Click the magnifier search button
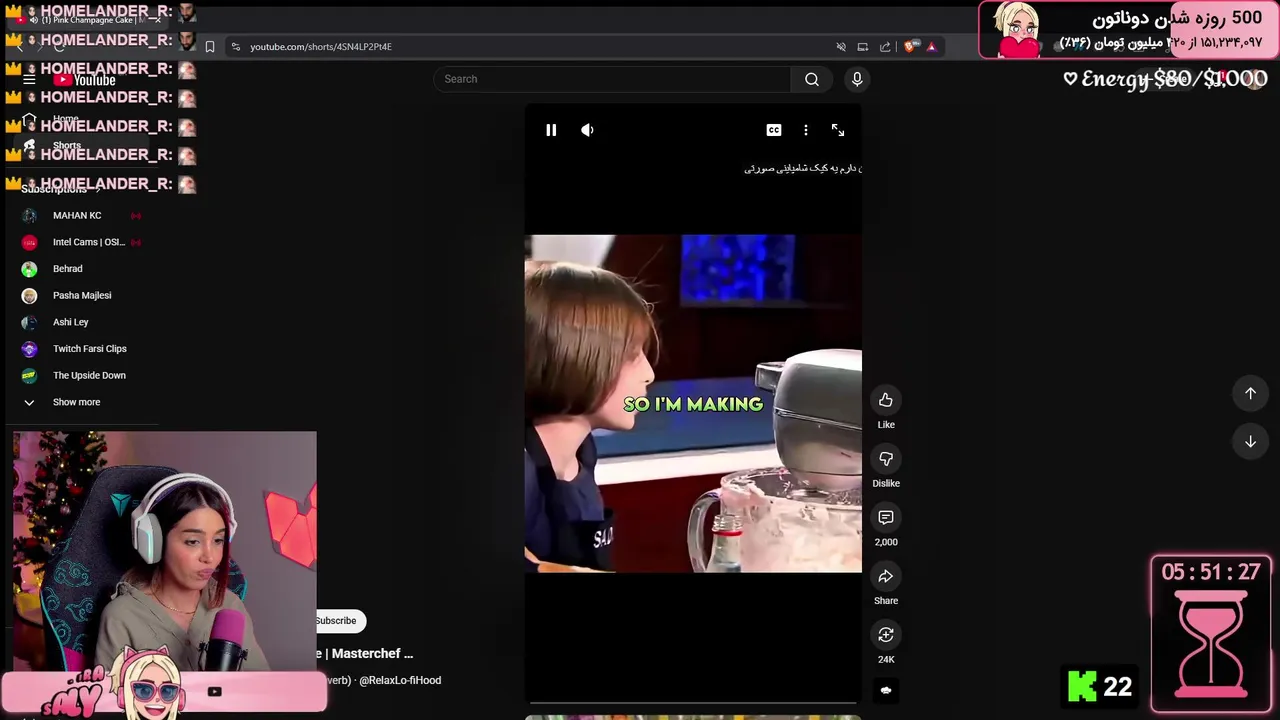Image resolution: width=1280 pixels, height=720 pixels. pyautogui.click(x=812, y=79)
